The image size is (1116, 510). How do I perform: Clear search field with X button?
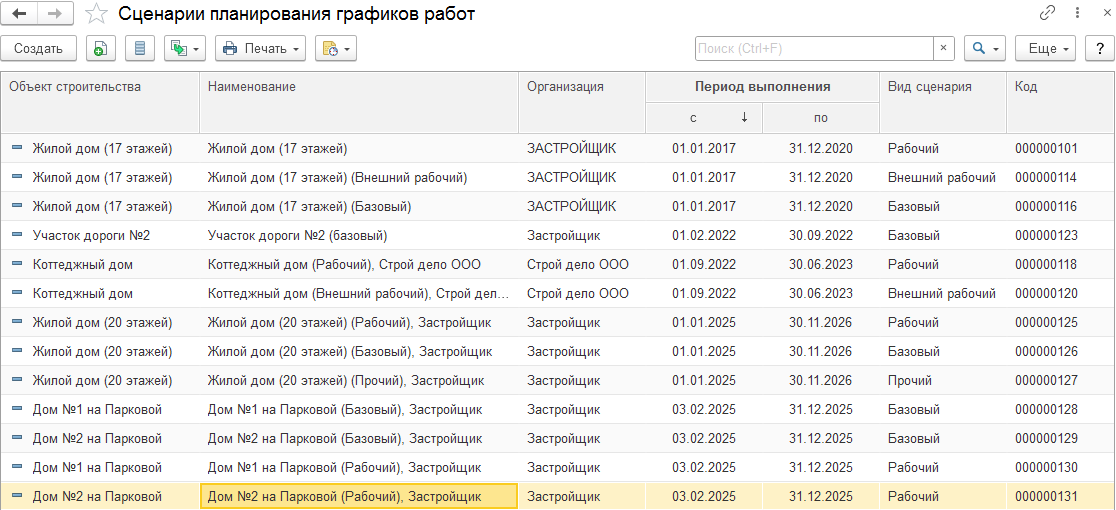(x=943, y=48)
